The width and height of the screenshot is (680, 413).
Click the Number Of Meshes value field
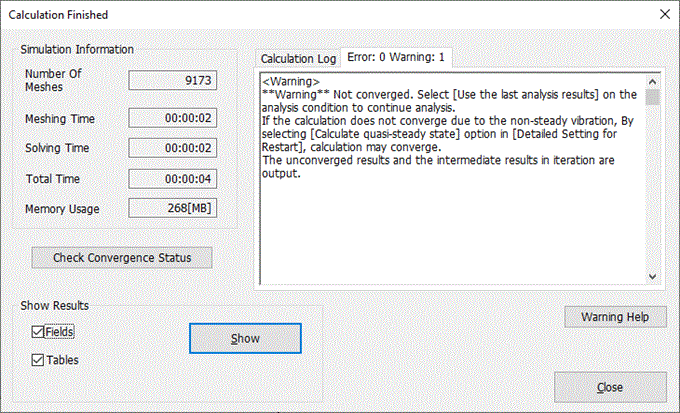point(173,80)
